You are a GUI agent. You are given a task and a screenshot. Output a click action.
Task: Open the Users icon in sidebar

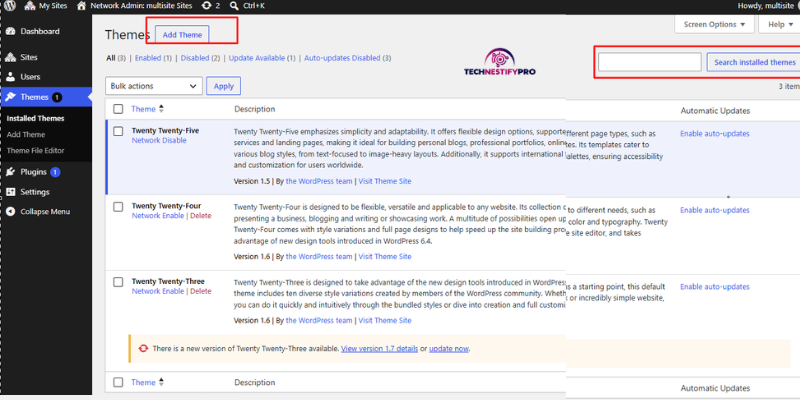pos(10,77)
